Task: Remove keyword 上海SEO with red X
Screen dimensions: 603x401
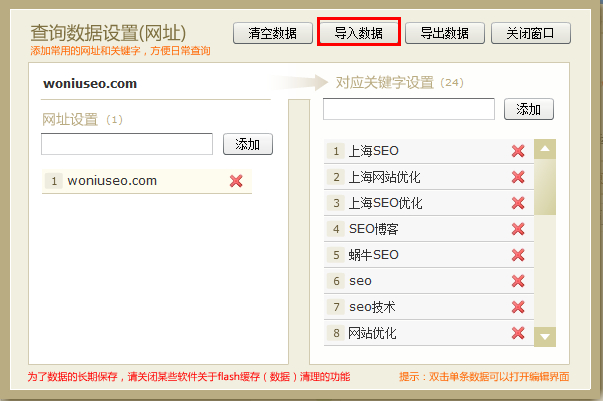Action: 518,151
